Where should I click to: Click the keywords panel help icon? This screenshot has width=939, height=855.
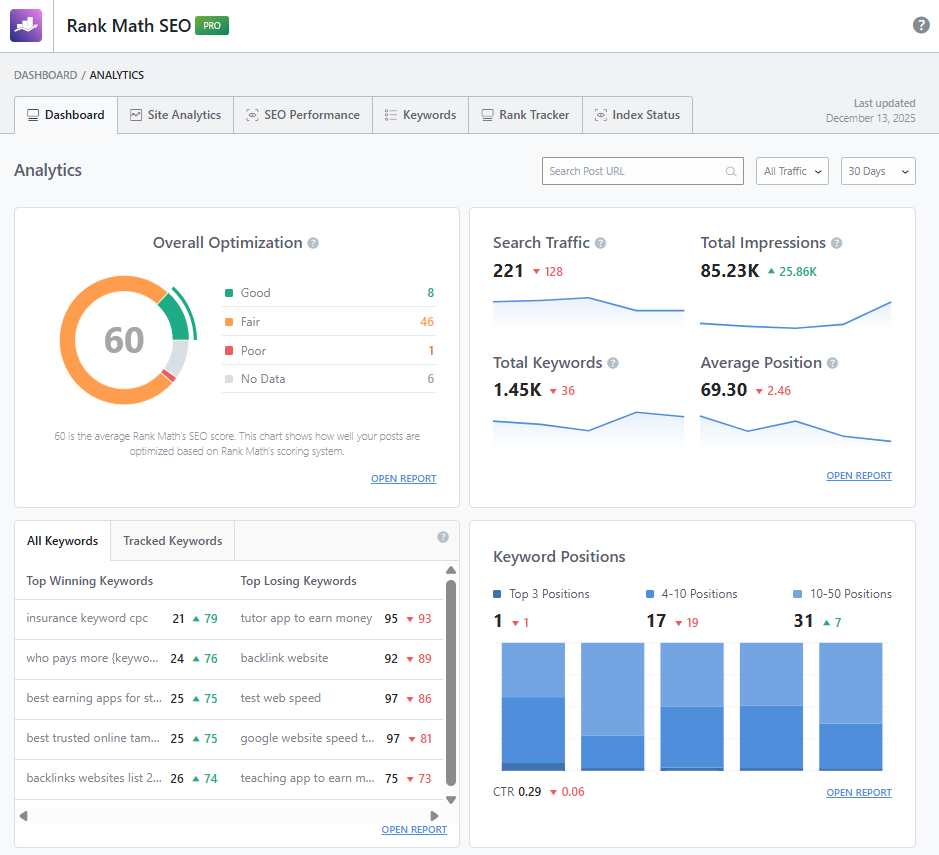[443, 537]
